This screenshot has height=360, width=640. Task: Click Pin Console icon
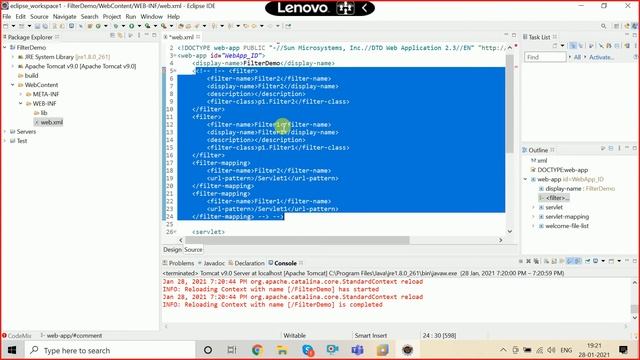click(587, 261)
